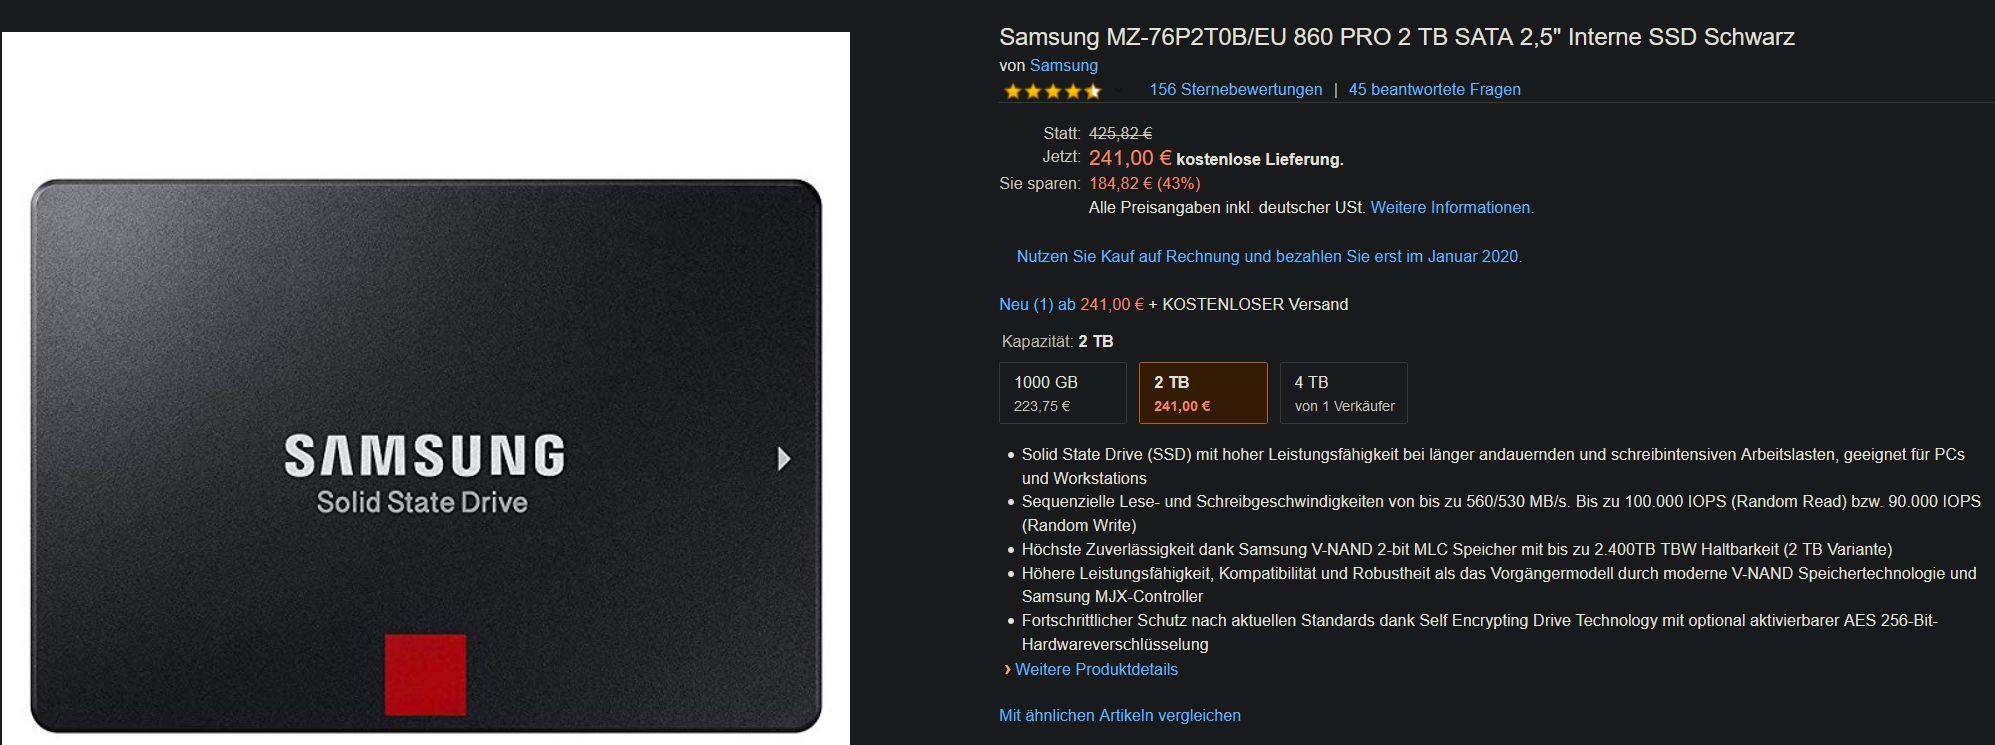Open the Weitere Informationen tax link
Viewport: 1995px width, 745px height.
[1452, 207]
